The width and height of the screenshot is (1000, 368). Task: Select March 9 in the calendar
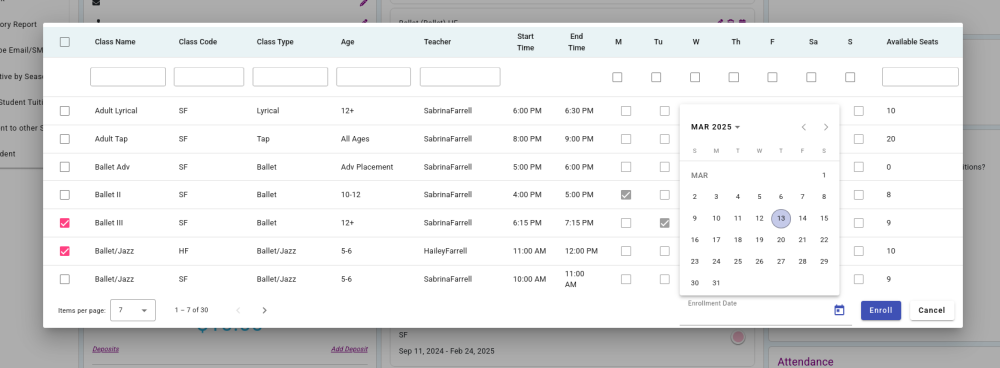[x=695, y=218]
